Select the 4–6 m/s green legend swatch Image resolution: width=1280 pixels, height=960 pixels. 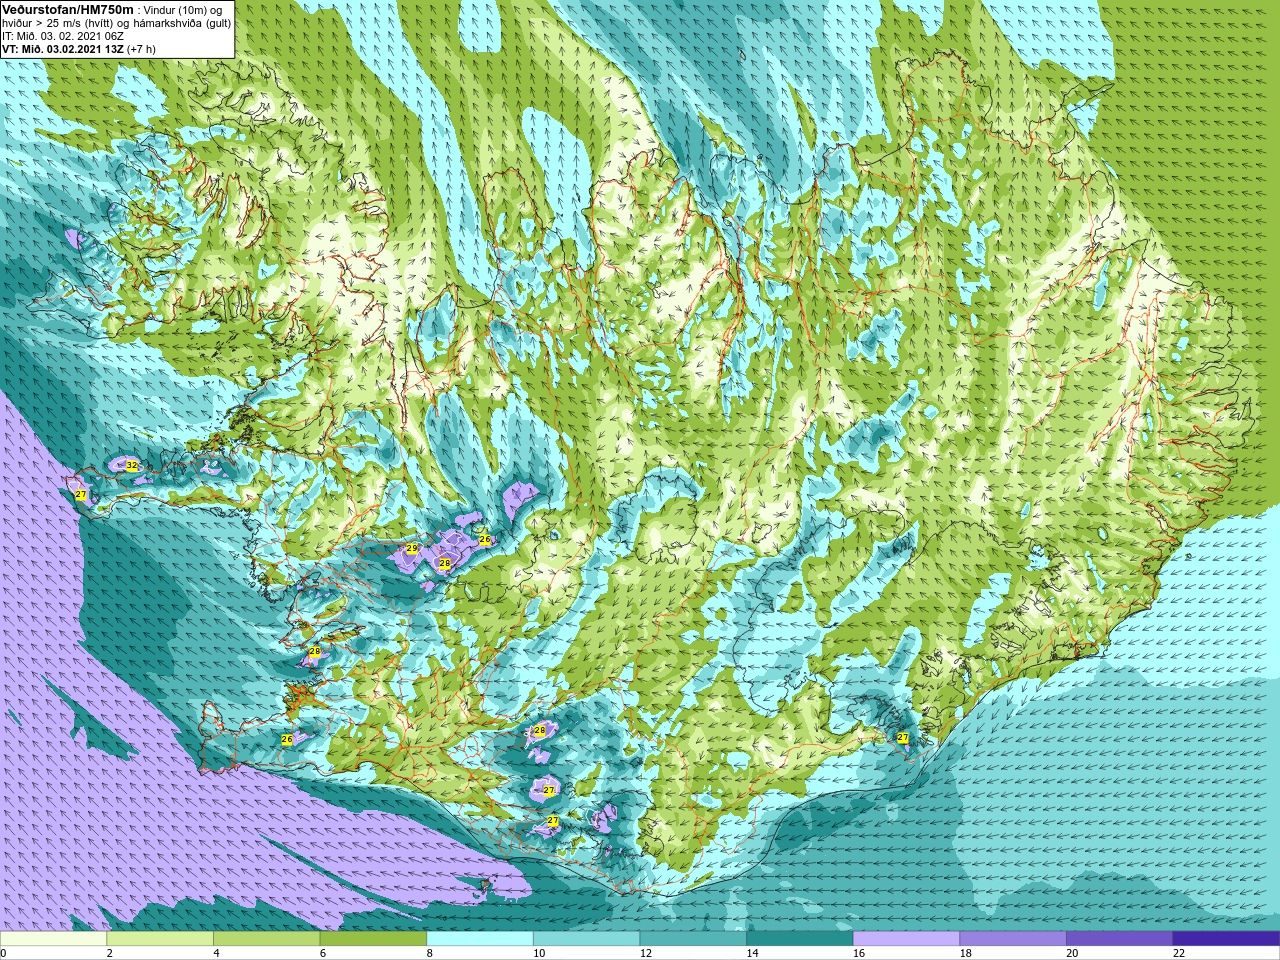[266, 939]
